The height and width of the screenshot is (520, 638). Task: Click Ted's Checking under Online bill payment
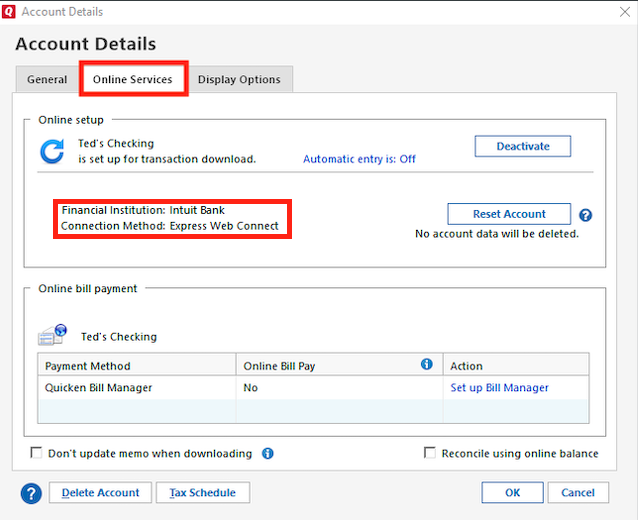click(x=119, y=337)
